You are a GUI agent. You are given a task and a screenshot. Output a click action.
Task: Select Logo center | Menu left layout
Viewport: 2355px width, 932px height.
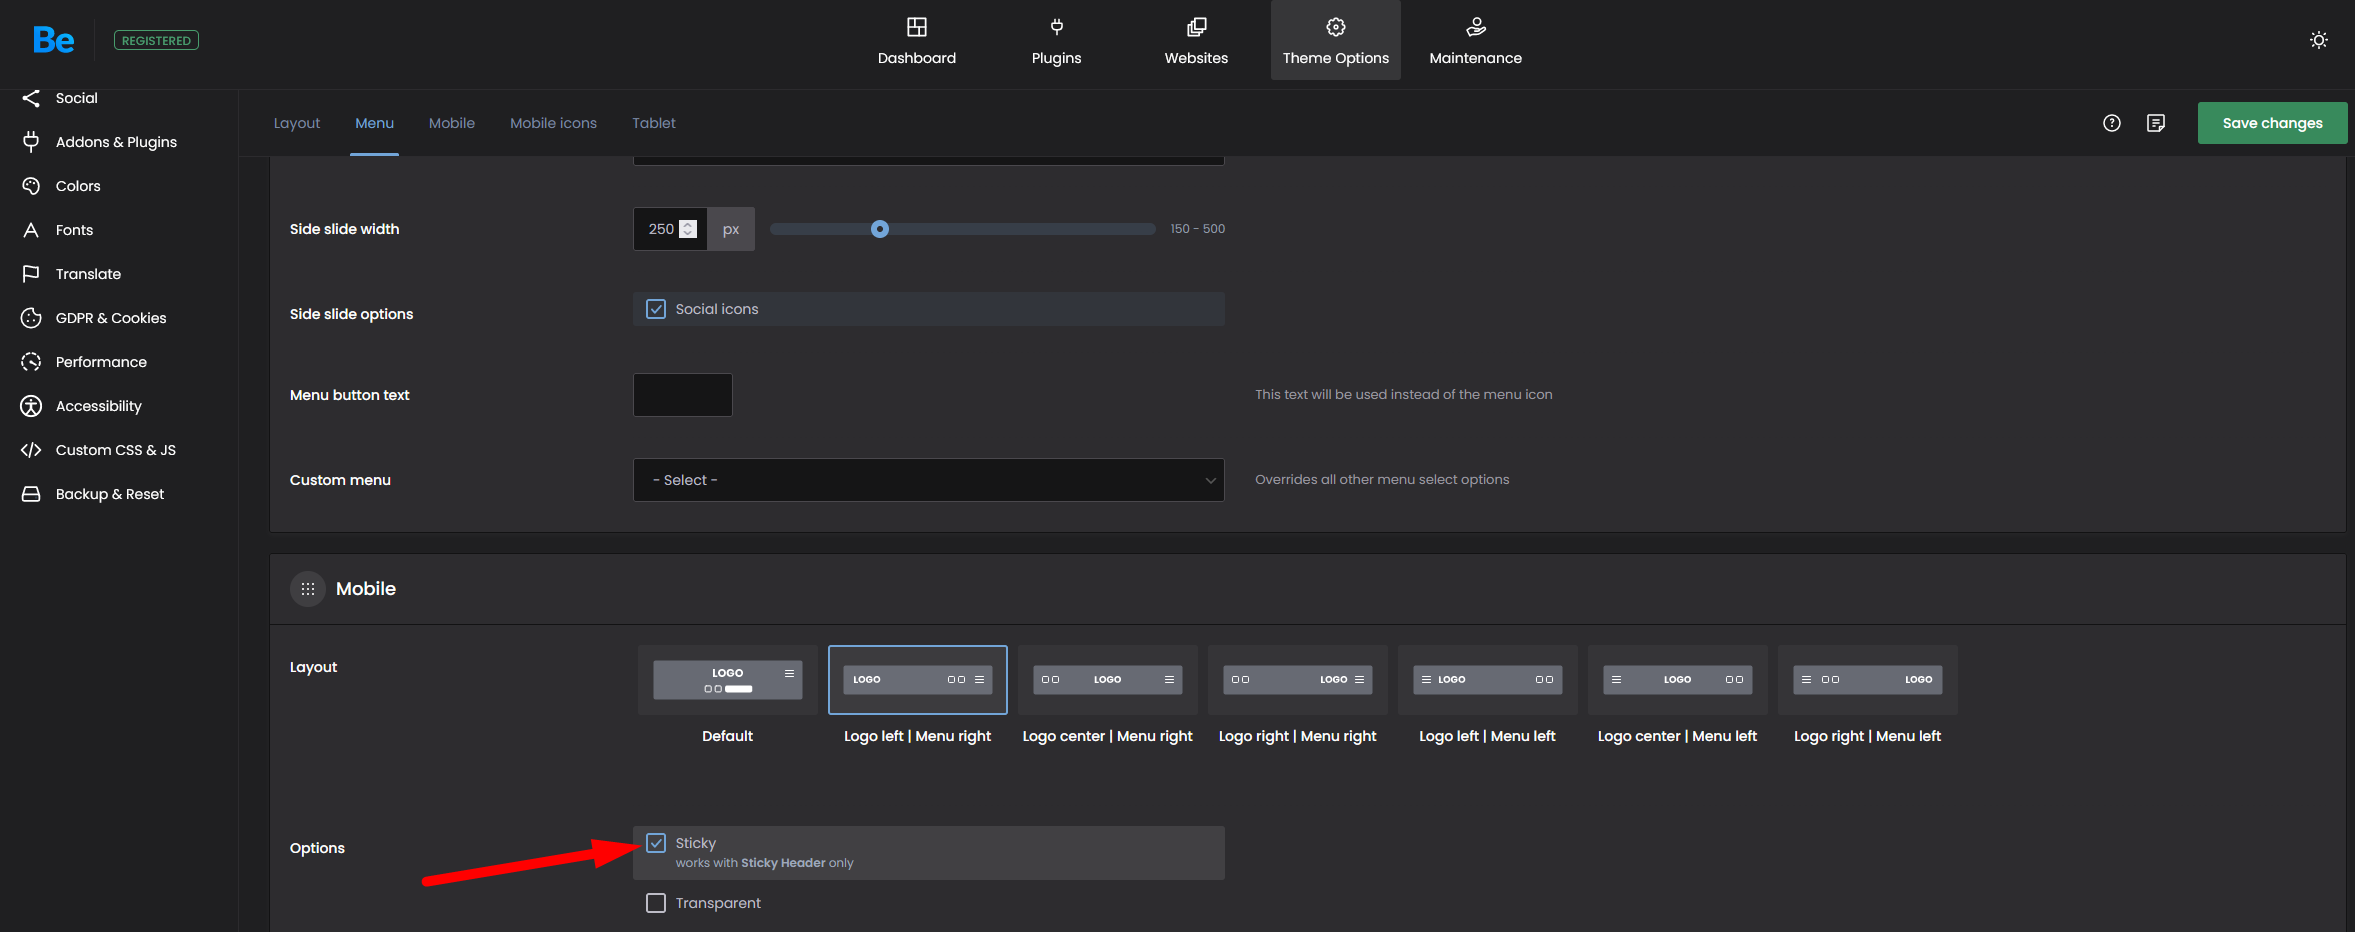point(1678,680)
